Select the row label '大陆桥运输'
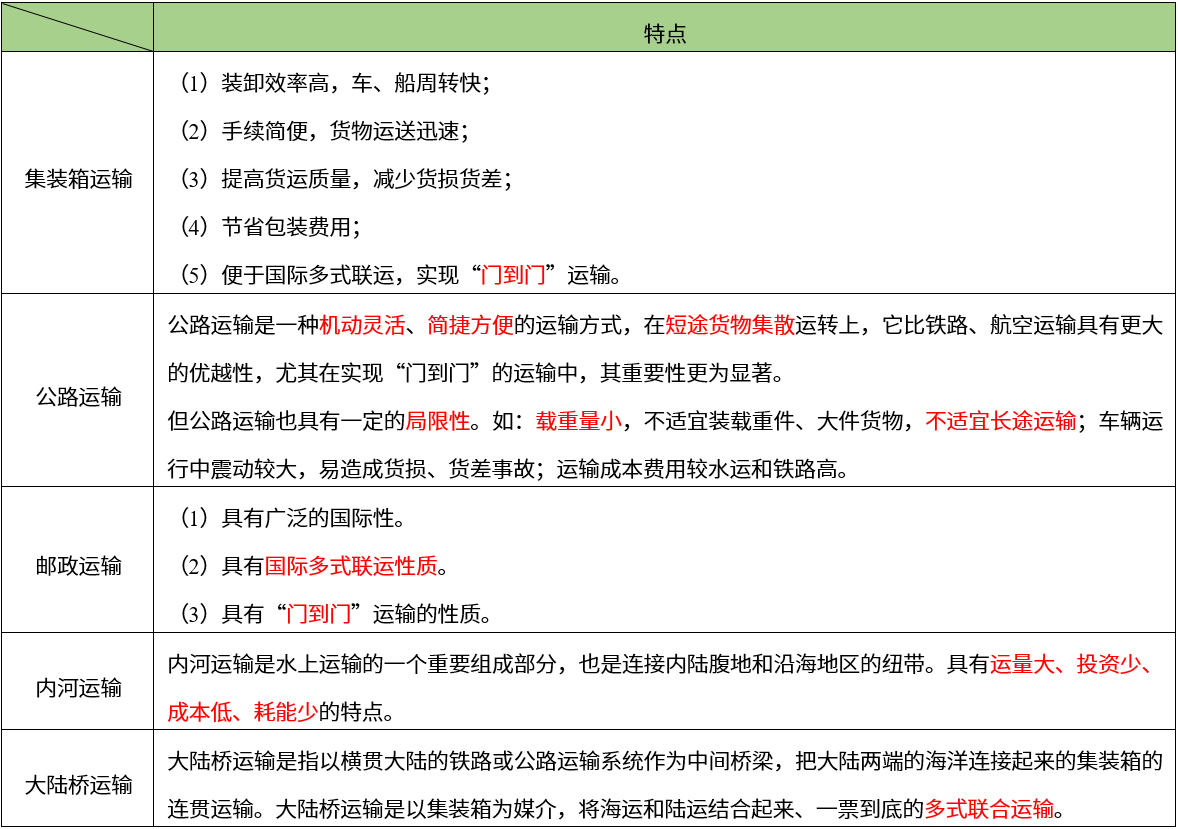The width and height of the screenshot is (1178, 829). click(78, 785)
